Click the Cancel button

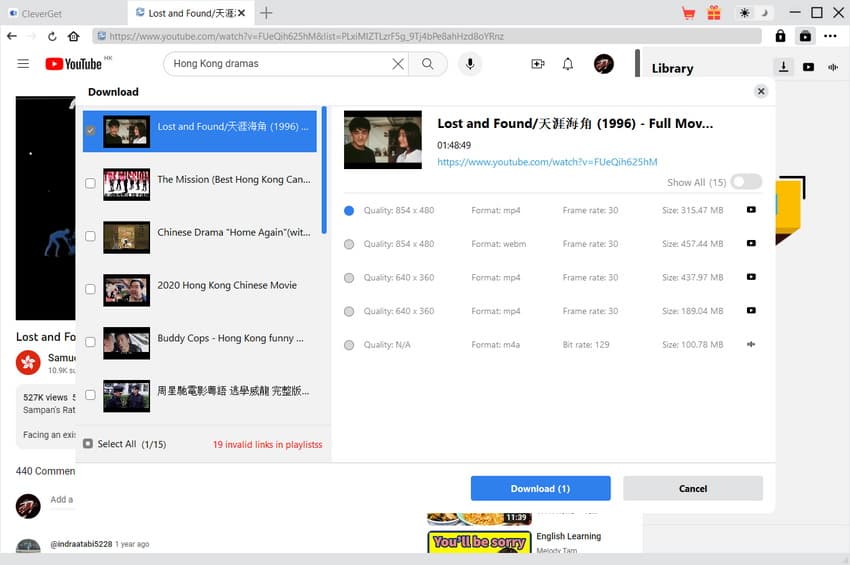[x=693, y=489]
